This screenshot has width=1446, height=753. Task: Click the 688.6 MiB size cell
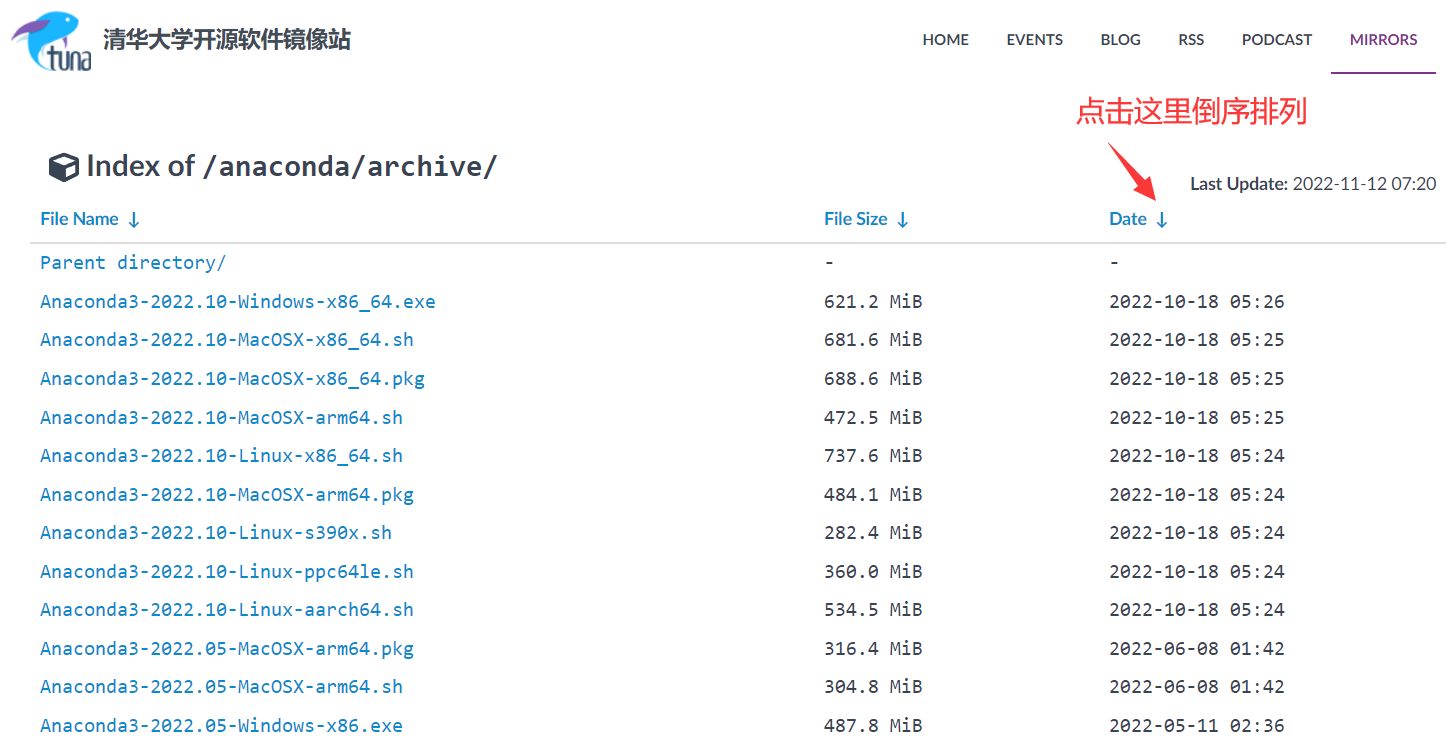pyautogui.click(x=873, y=379)
